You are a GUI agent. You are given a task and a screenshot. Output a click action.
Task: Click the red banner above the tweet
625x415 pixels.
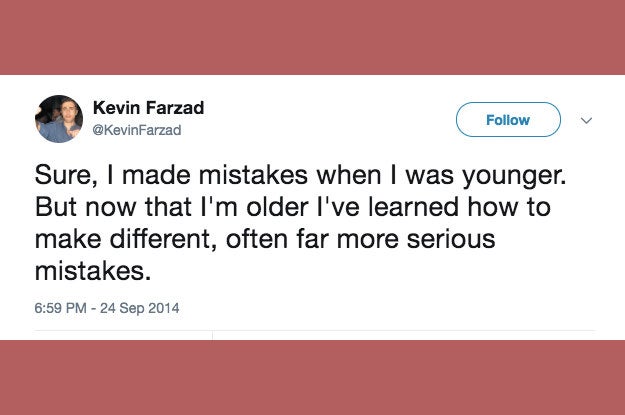[312, 37]
